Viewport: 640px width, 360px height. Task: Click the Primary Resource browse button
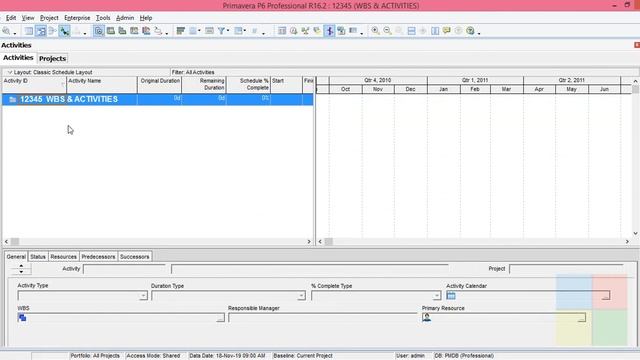tap(582, 318)
